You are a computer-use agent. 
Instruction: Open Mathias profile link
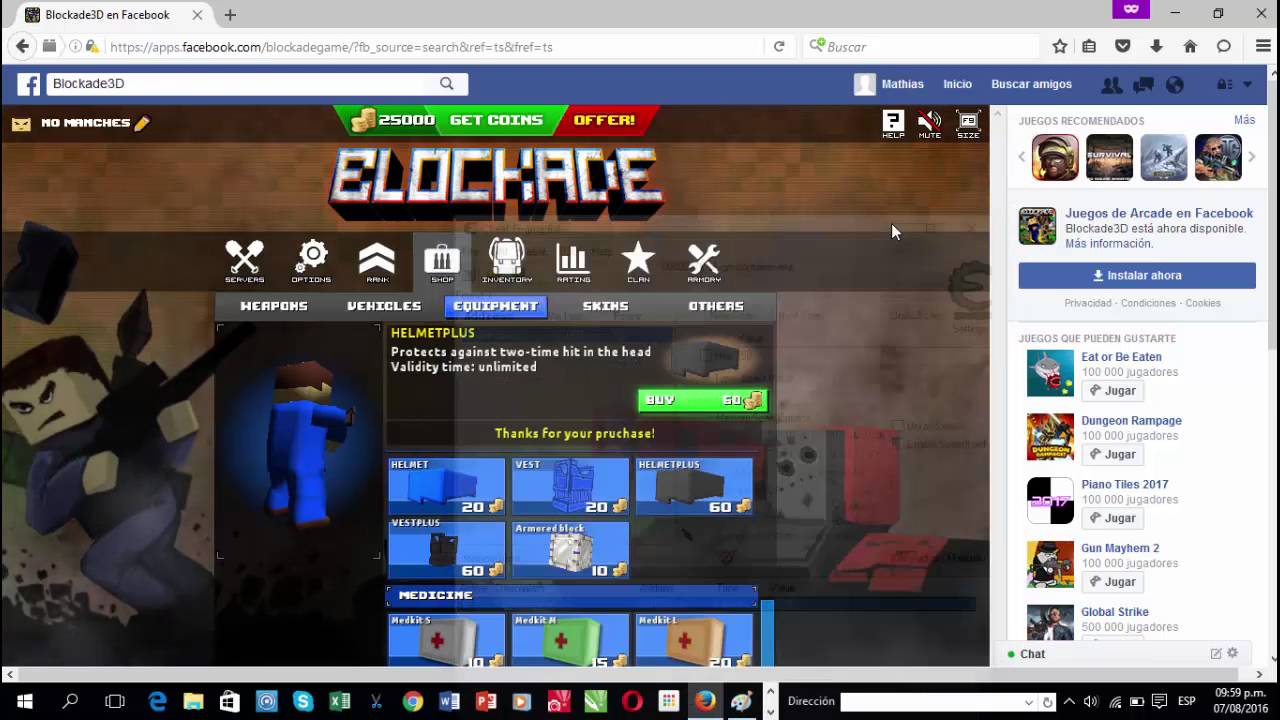(x=889, y=84)
